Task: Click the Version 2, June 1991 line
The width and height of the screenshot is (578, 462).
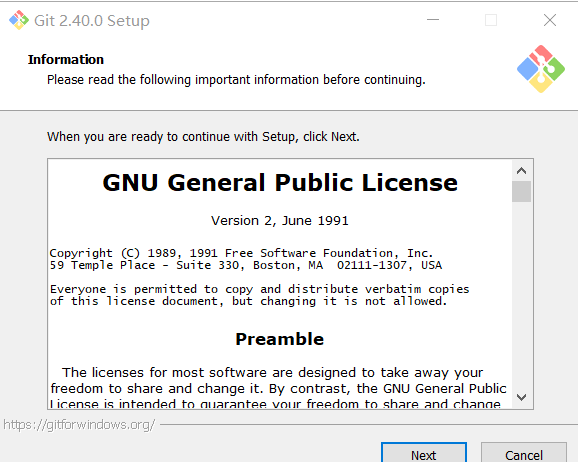Action: pyautogui.click(x=280, y=220)
